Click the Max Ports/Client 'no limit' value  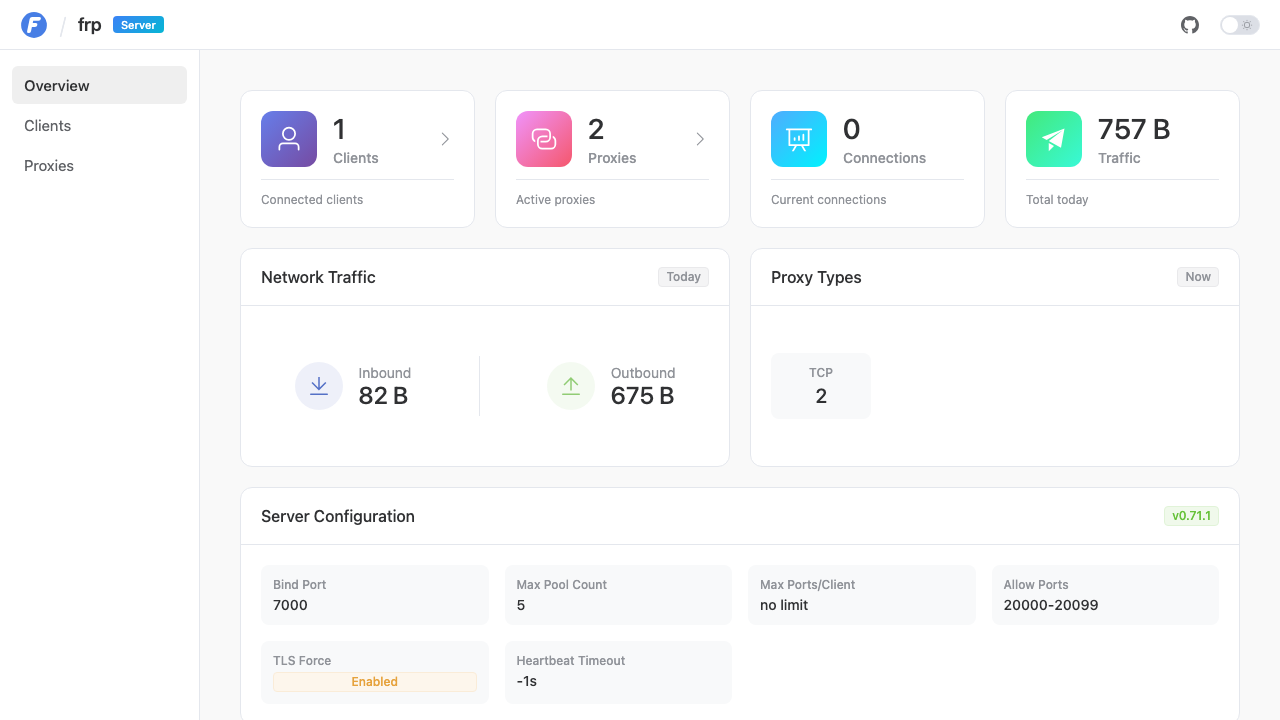click(x=784, y=605)
